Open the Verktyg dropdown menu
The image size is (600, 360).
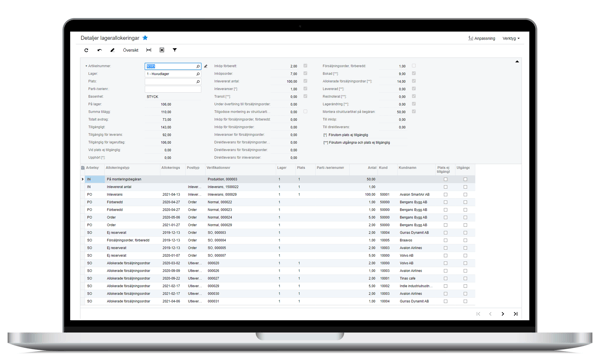511,38
